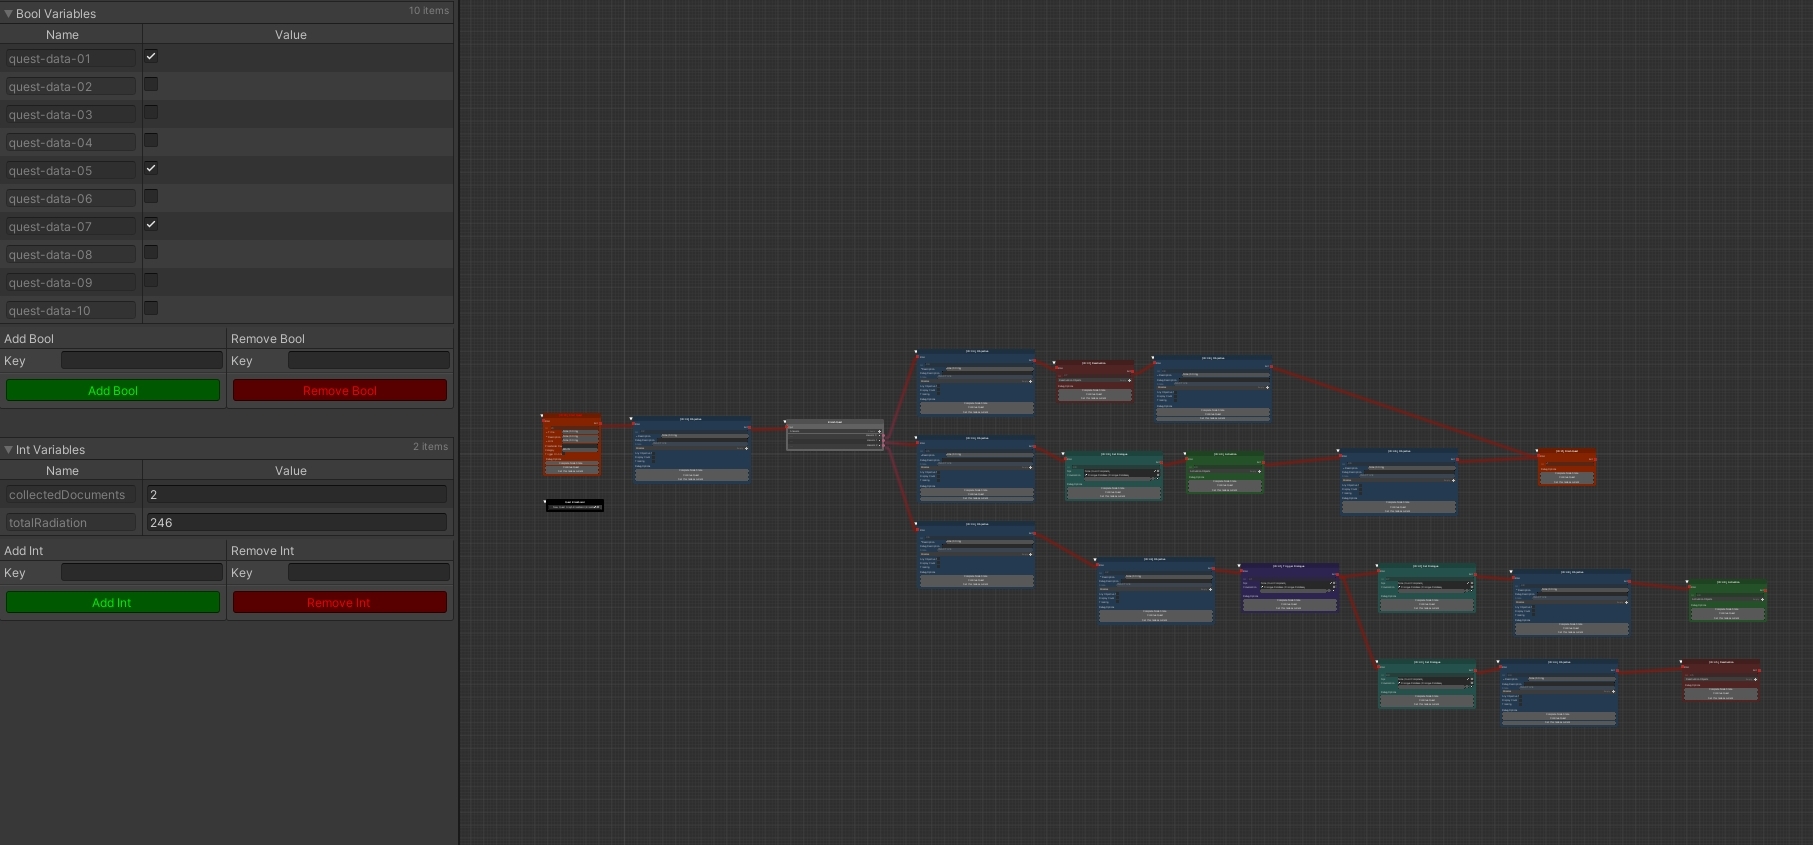Image resolution: width=1813 pixels, height=845 pixels.
Task: Select the purple Trigger Dialogue node
Action: (1289, 567)
